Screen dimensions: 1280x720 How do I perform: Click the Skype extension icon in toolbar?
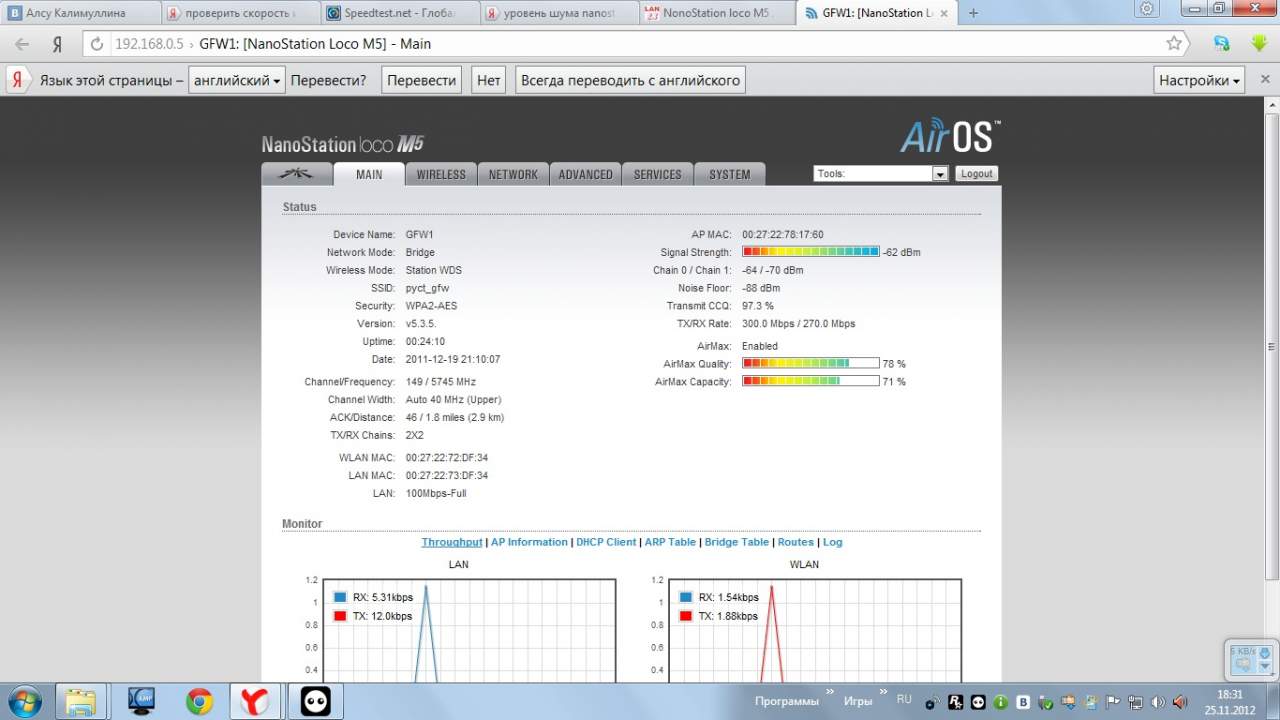click(1222, 44)
